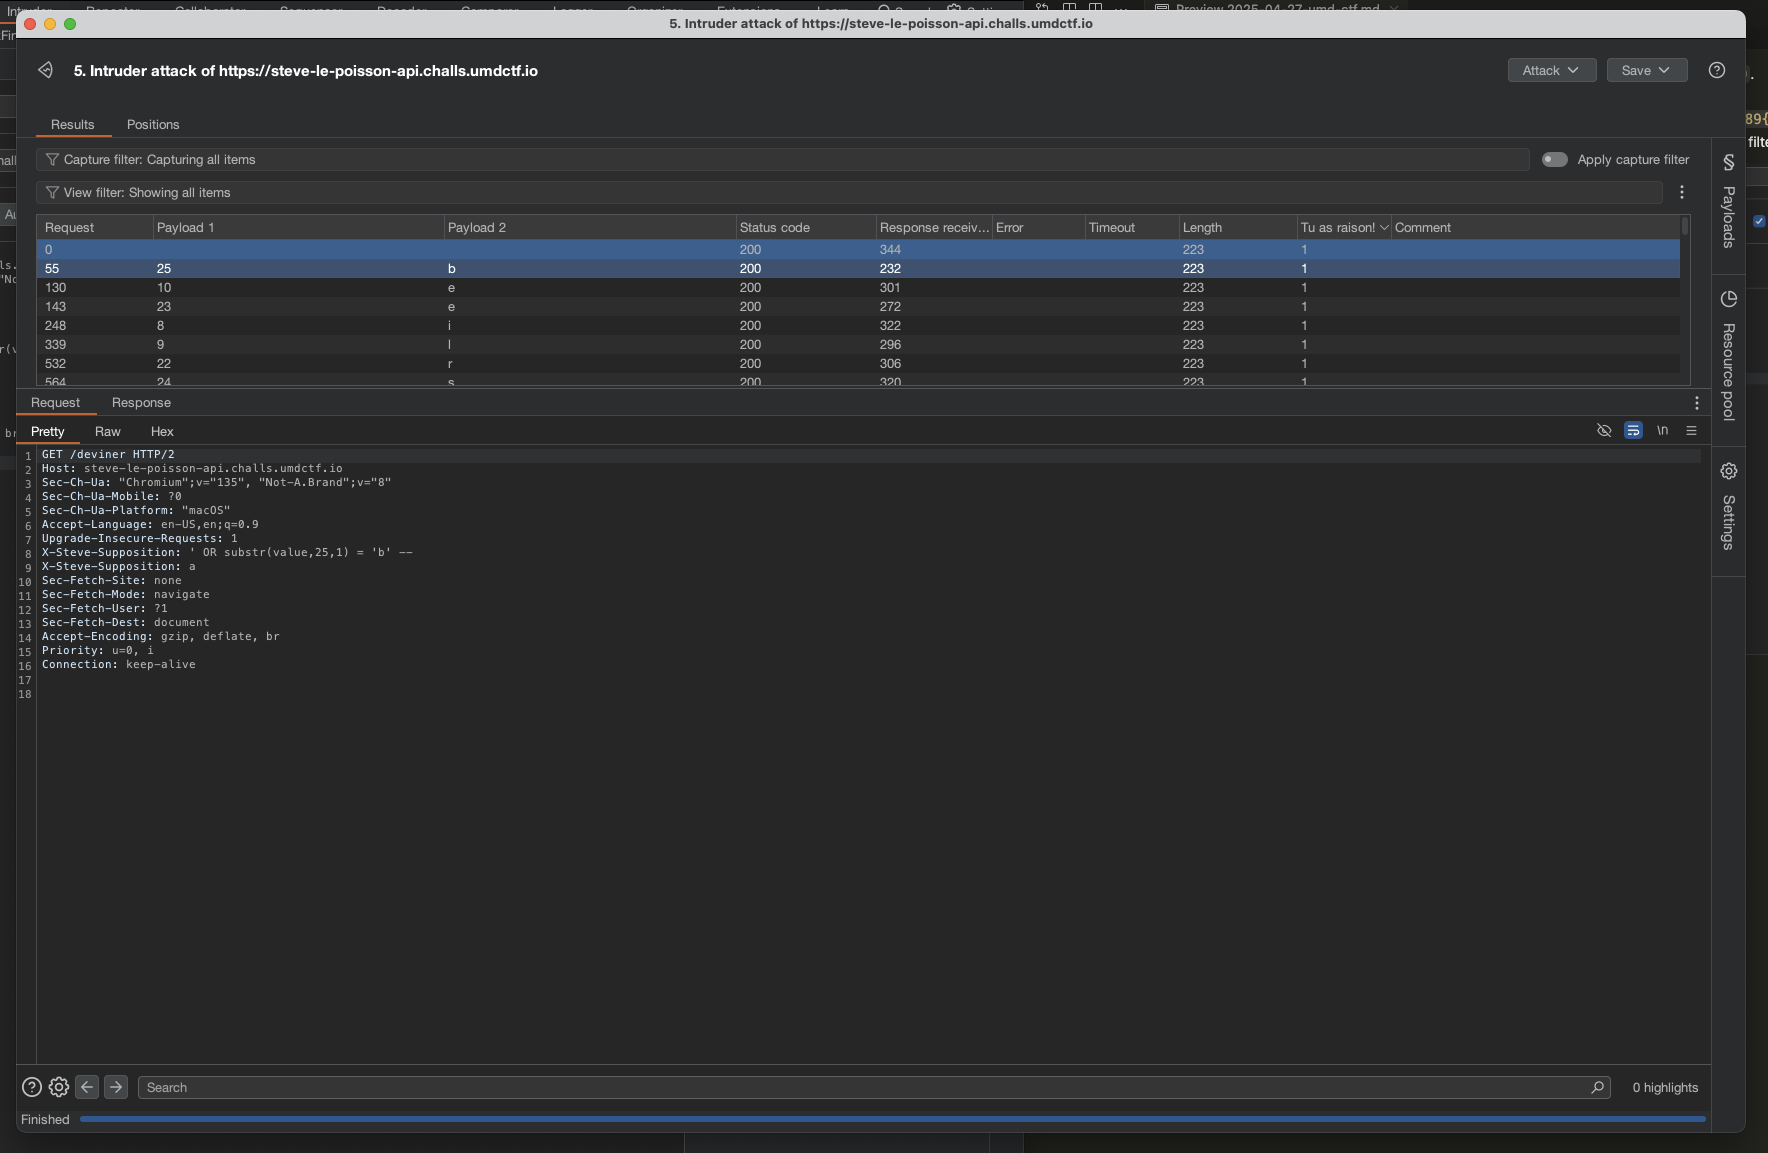Sort by the Length column header
This screenshot has height=1153, width=1768.
(x=1236, y=228)
